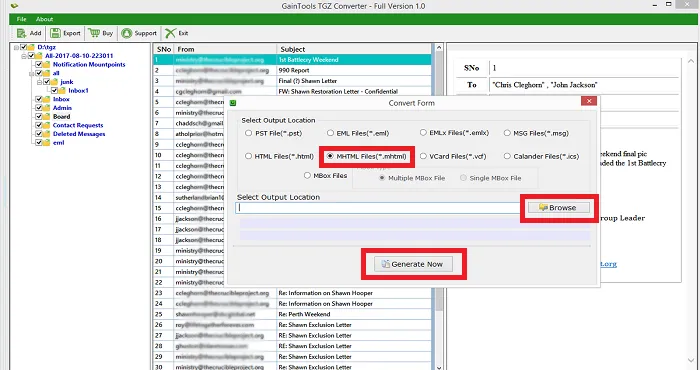Collapse the All-2017-08-10-223011 tree node

click(24, 56)
